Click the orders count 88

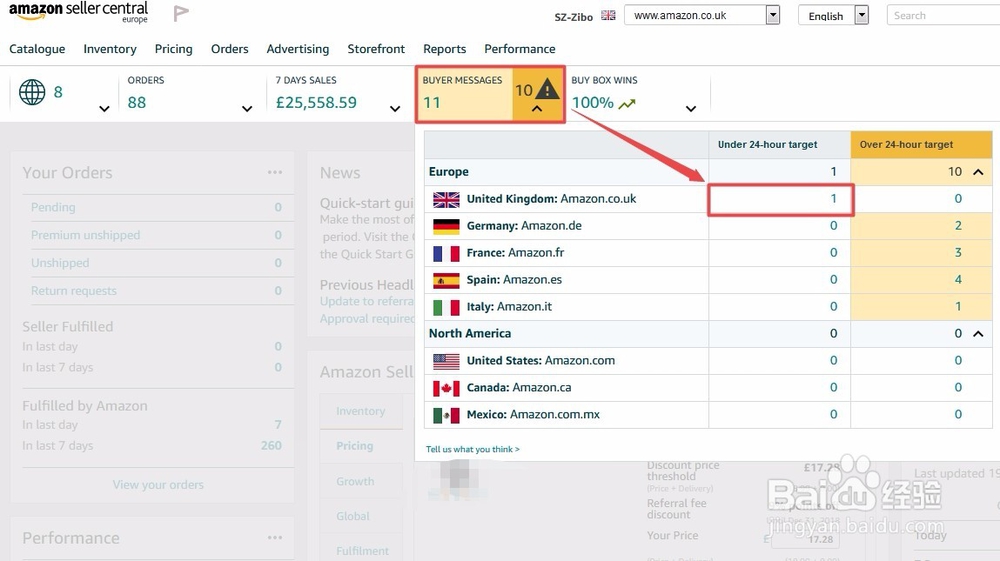click(x=136, y=103)
